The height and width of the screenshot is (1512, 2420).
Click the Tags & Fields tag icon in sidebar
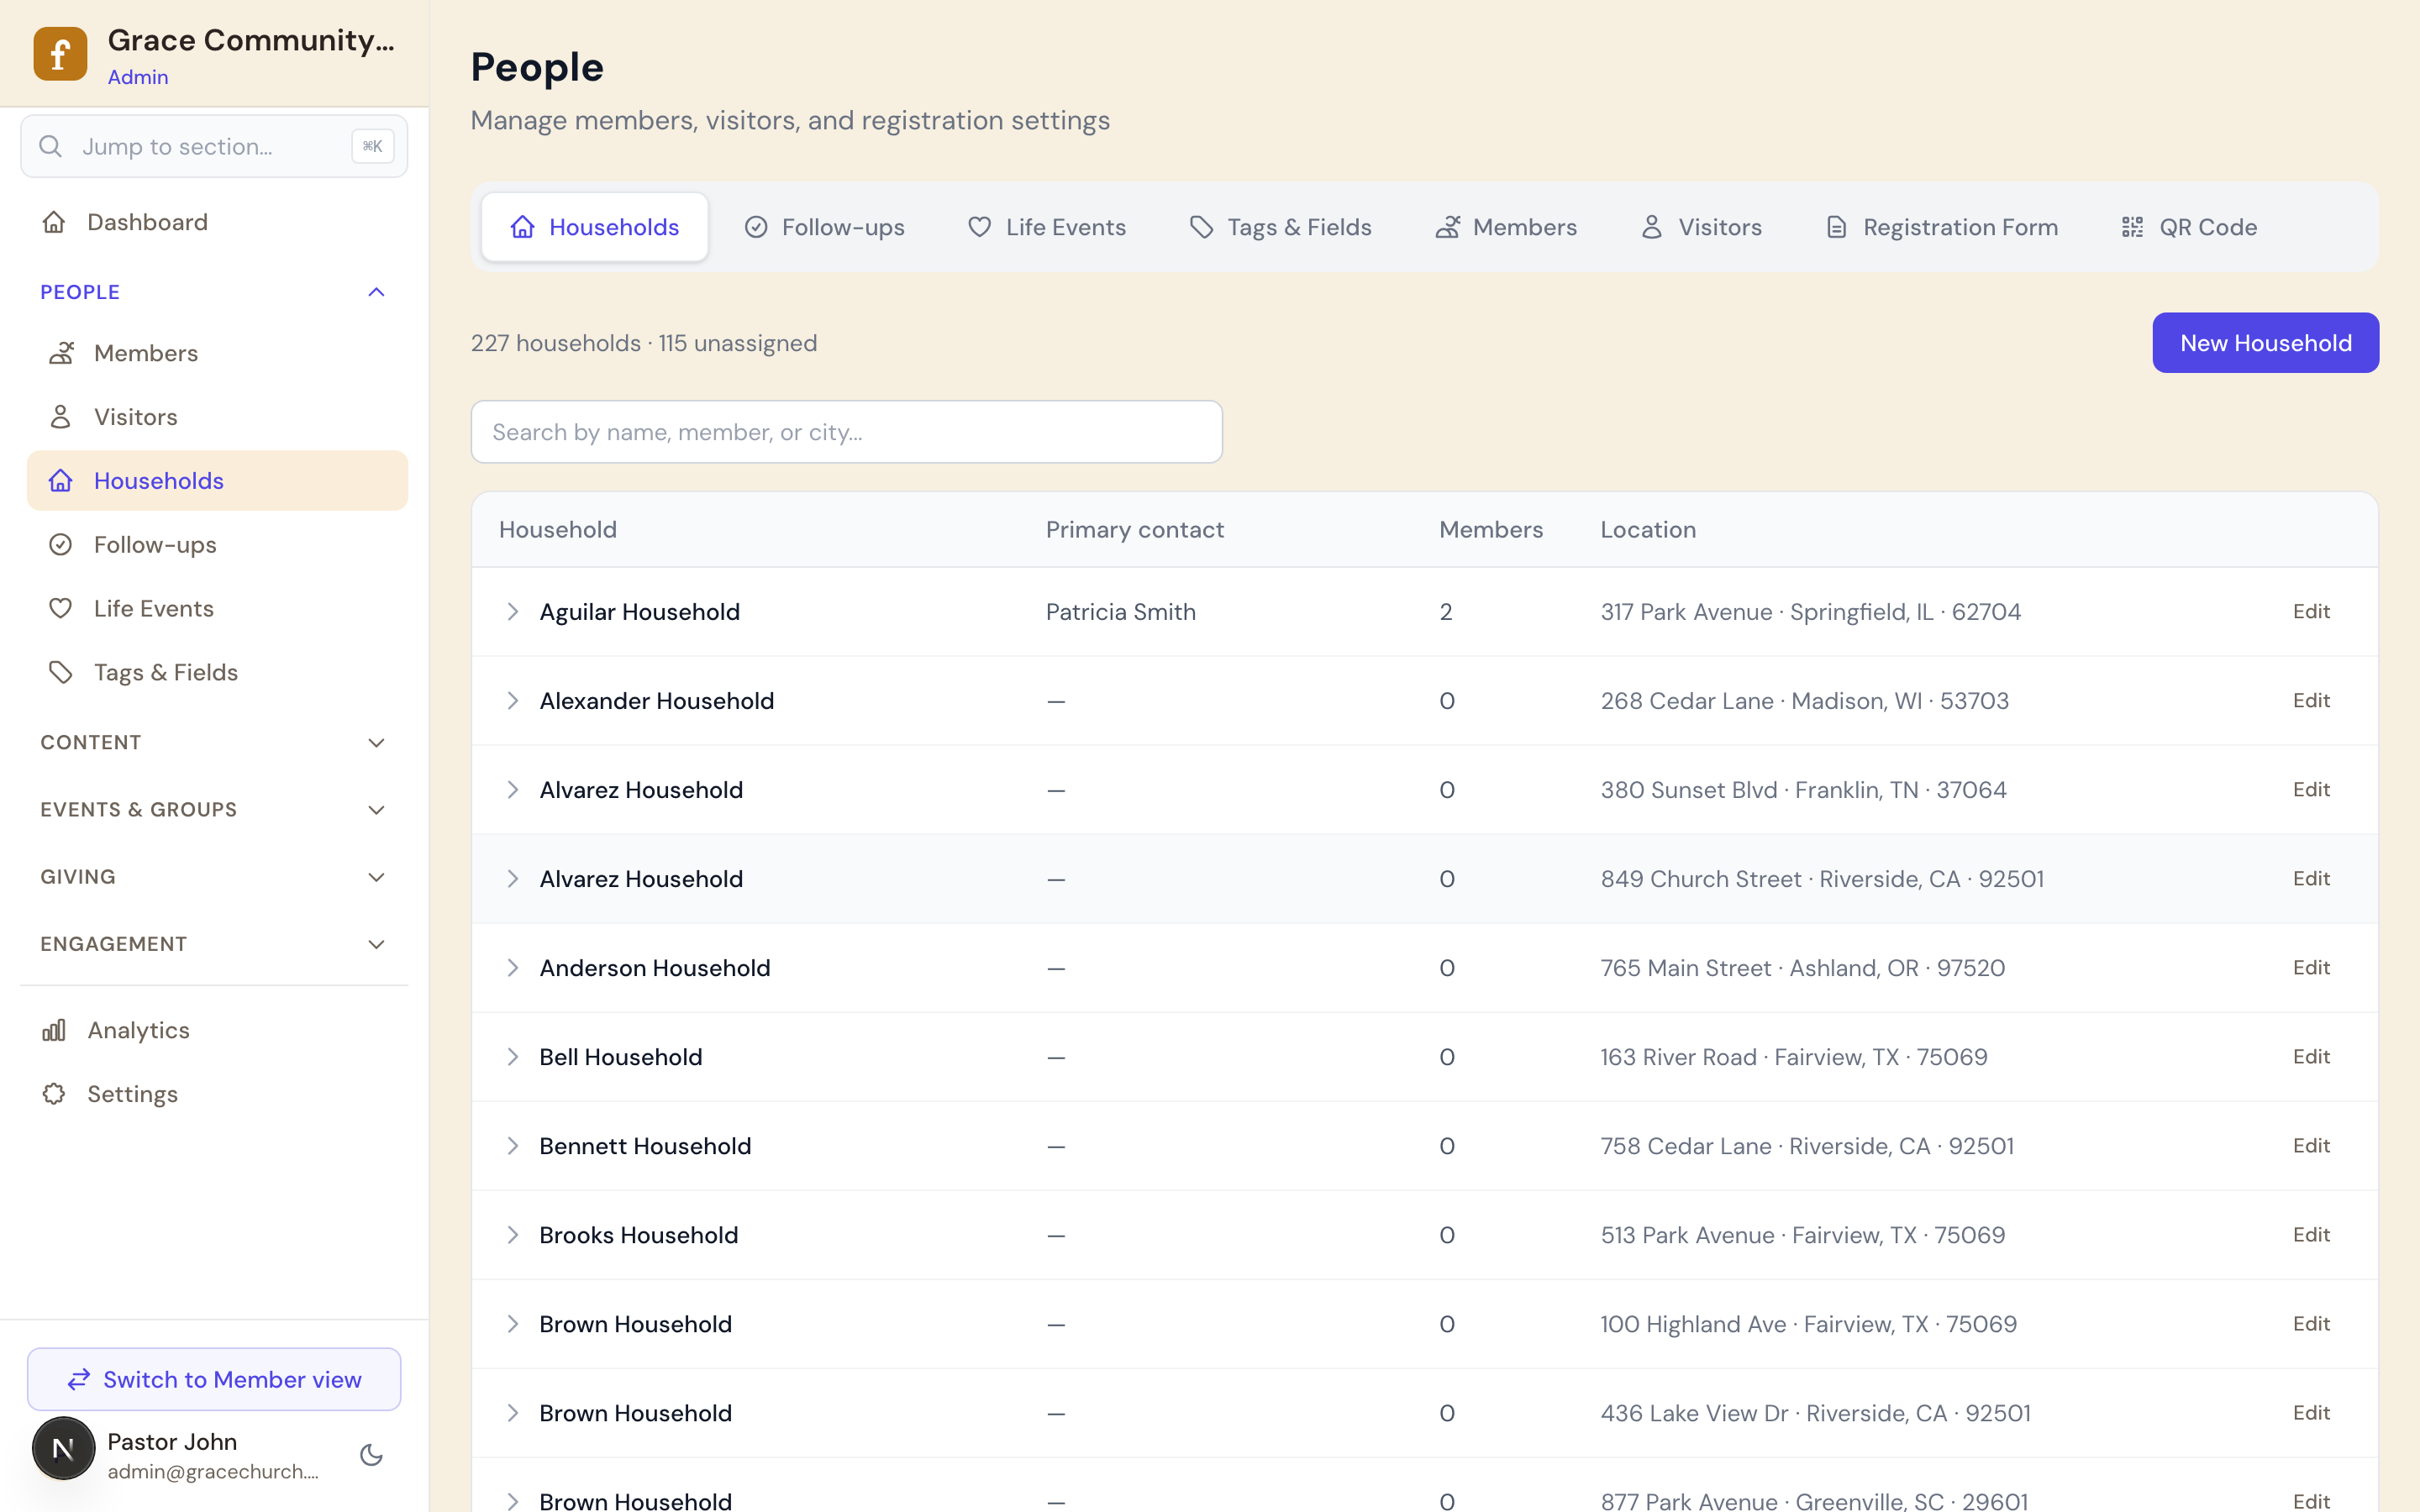[61, 673]
